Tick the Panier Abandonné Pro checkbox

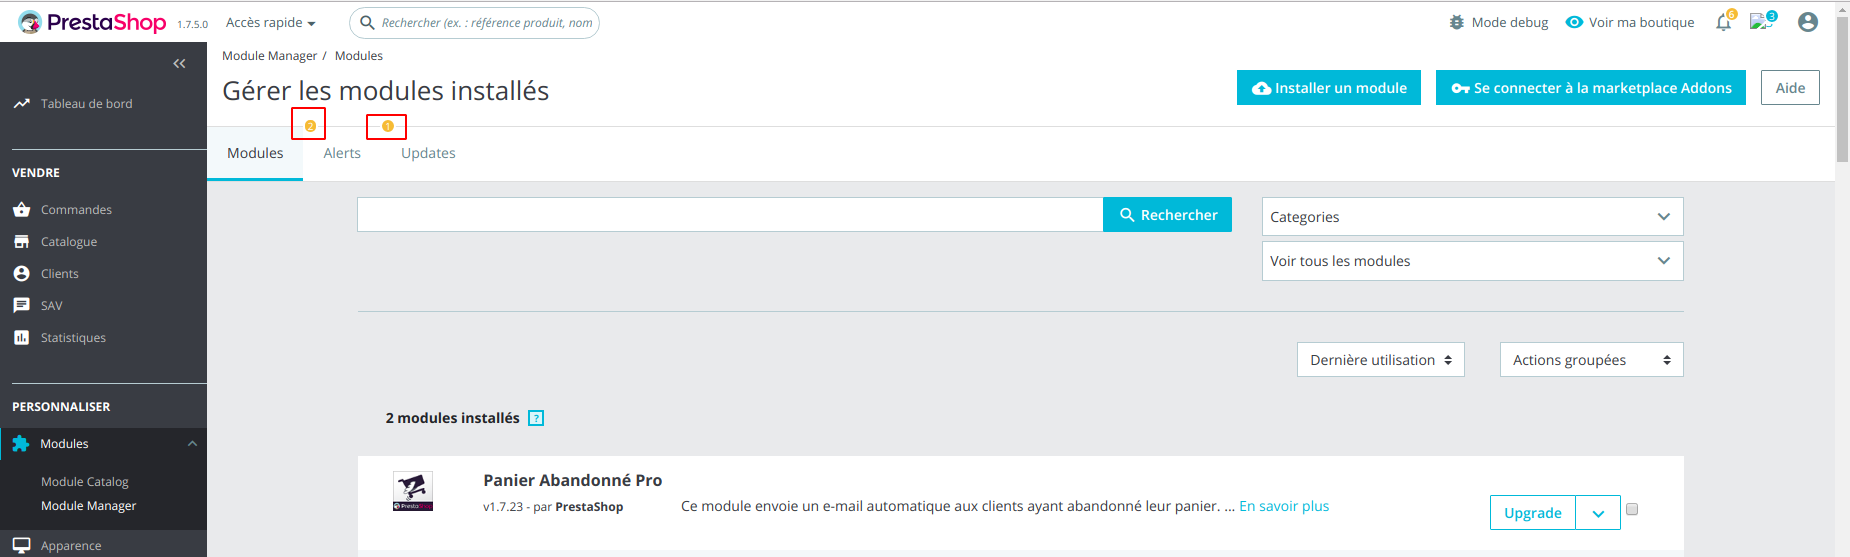(1632, 509)
